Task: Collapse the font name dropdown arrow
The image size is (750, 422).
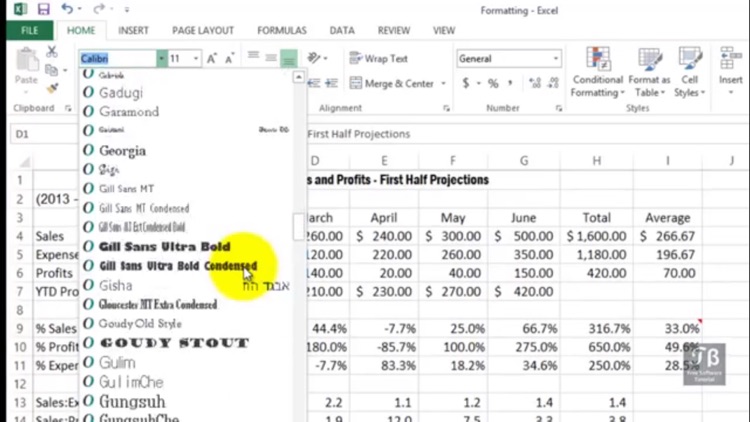Action: click(162, 58)
